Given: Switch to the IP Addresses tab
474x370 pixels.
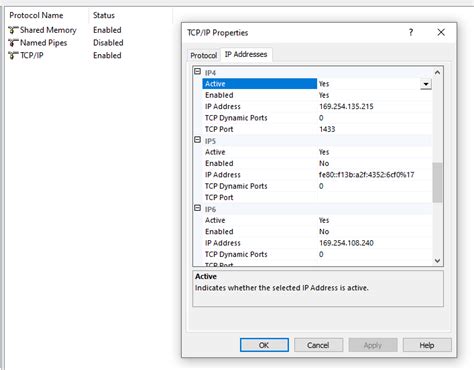Looking at the screenshot, I should [x=246, y=54].
